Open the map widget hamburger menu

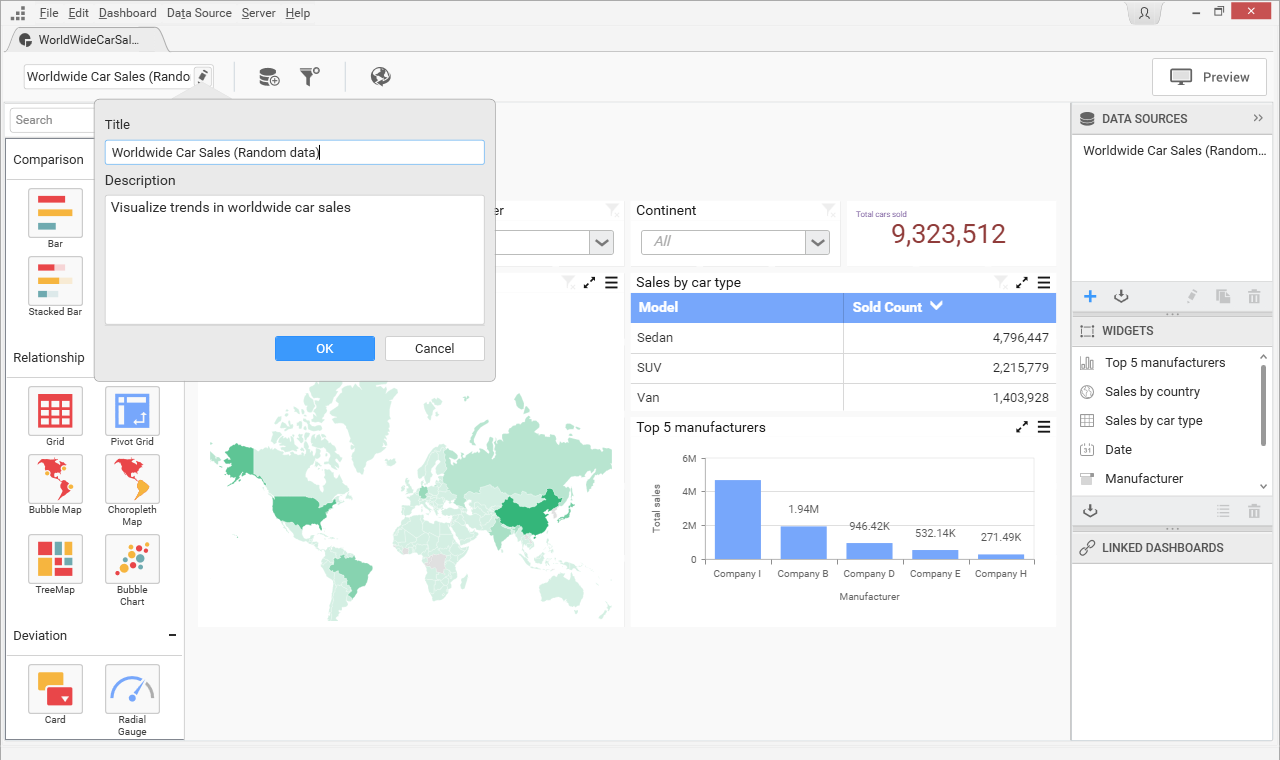pos(612,283)
